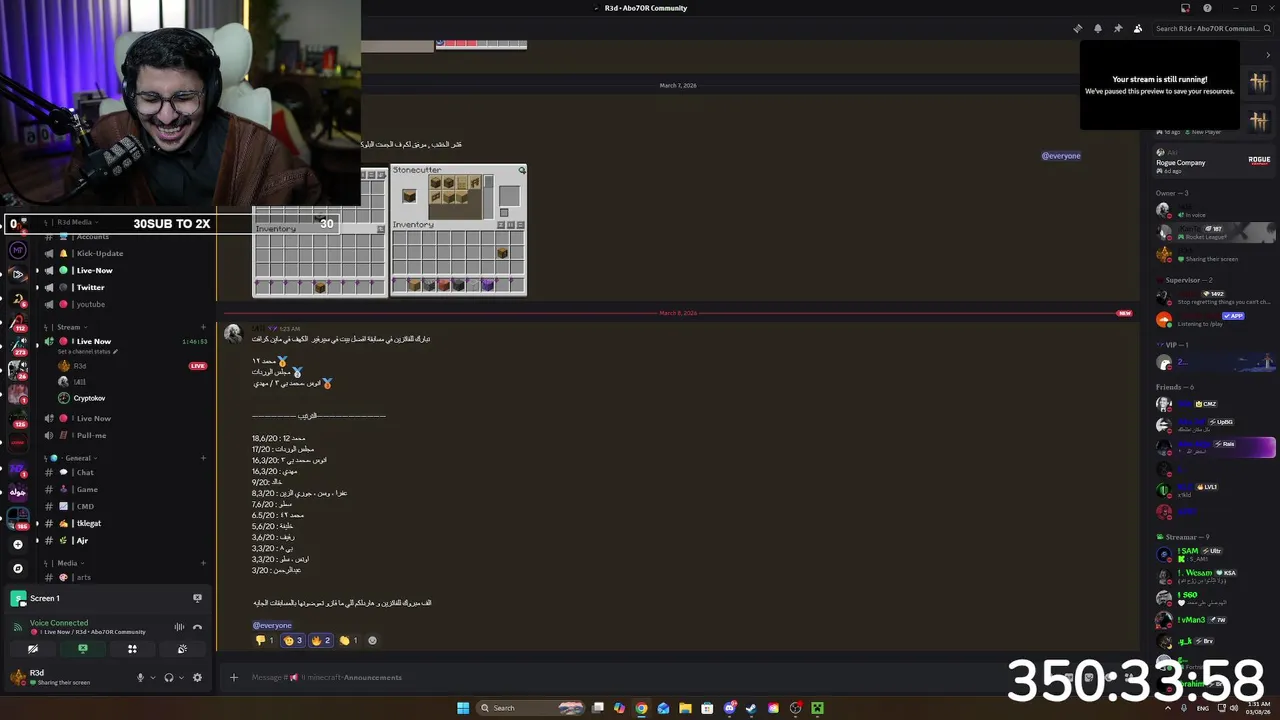Start an activity from voice panel

[x=132, y=649]
